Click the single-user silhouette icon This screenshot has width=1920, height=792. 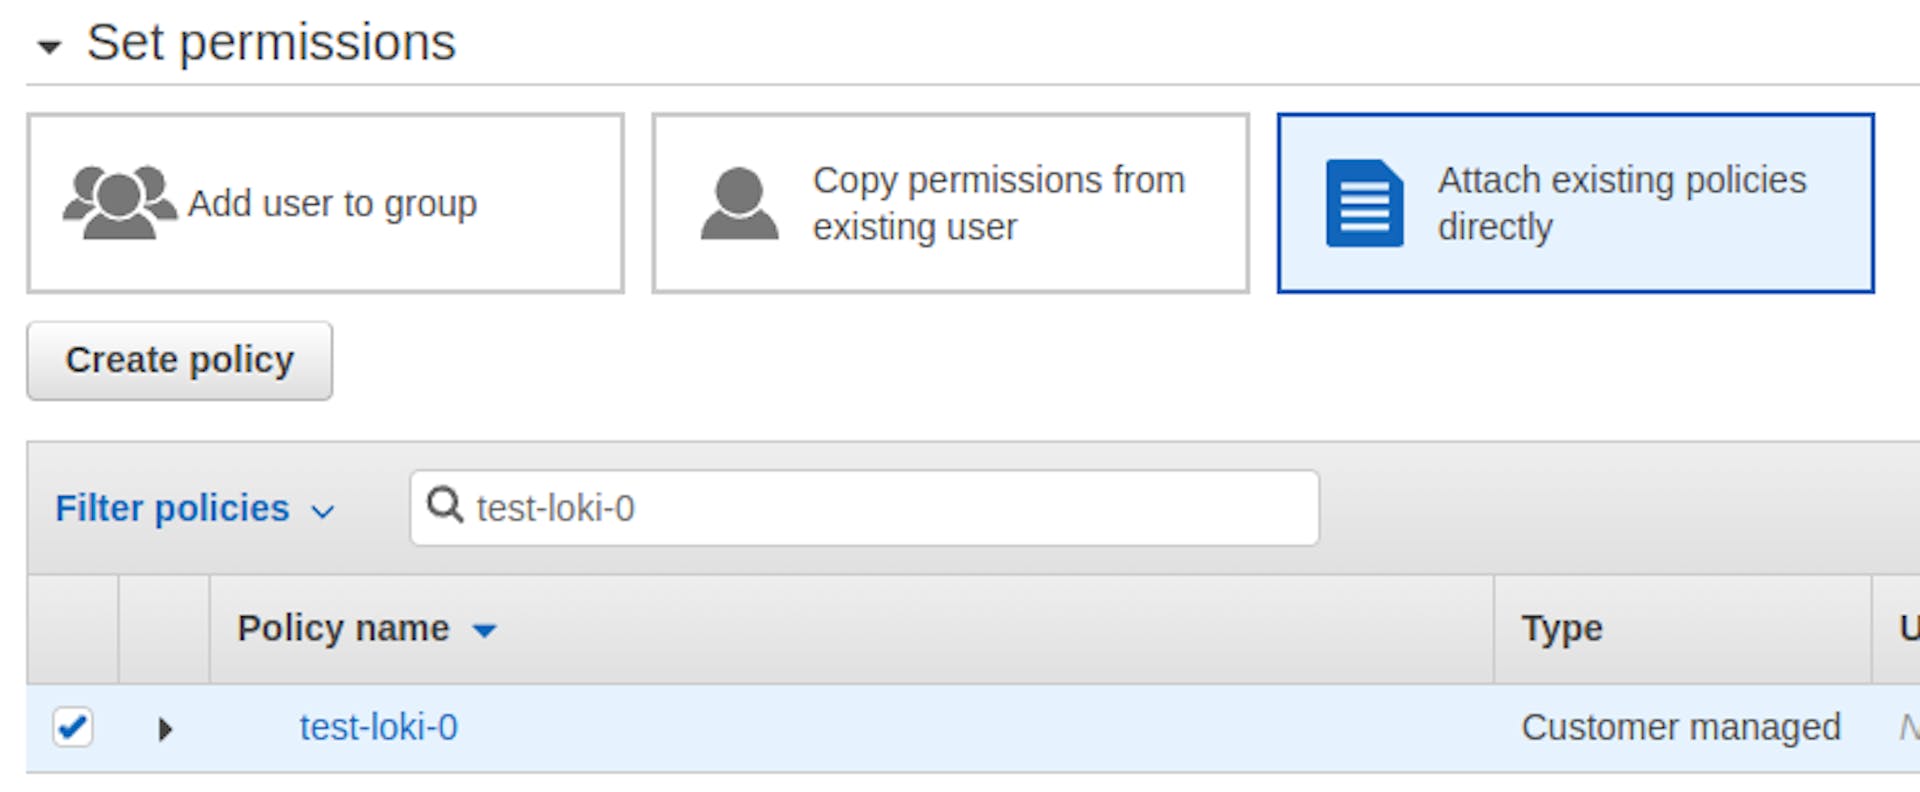point(739,203)
